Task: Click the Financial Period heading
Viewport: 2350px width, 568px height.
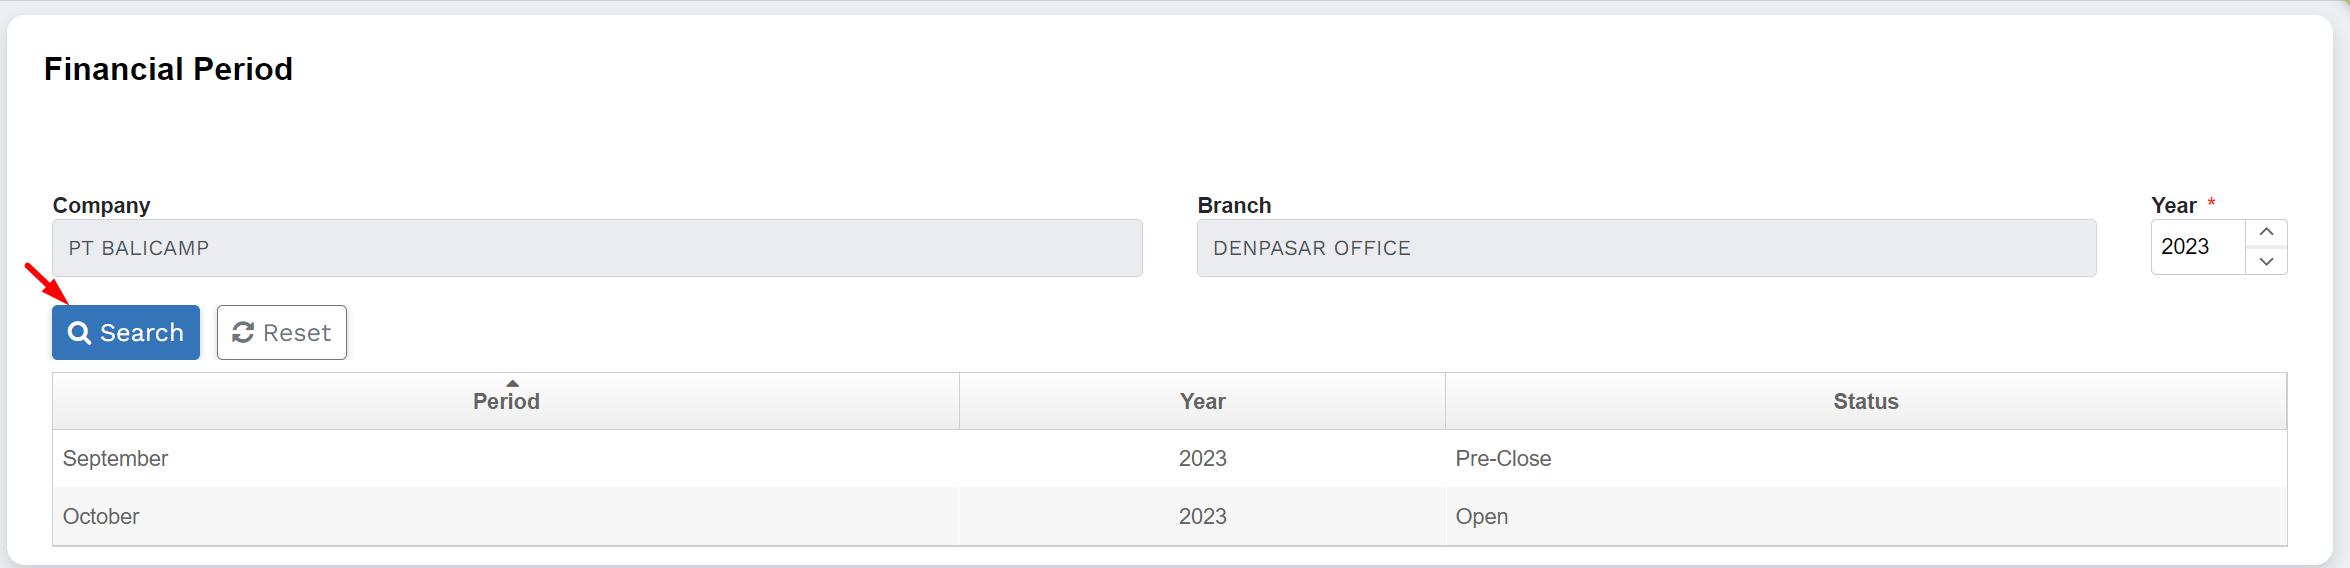Action: click(x=168, y=69)
